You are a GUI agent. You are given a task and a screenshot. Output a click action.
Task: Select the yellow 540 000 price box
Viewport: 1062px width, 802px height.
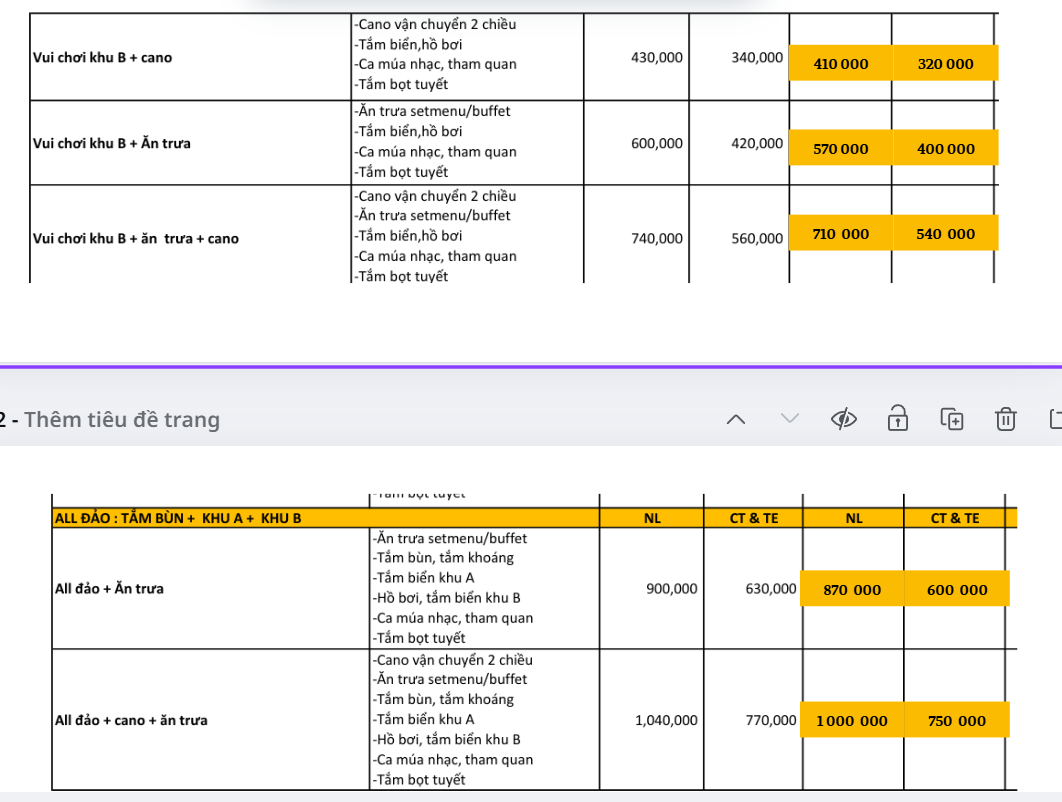point(946,234)
